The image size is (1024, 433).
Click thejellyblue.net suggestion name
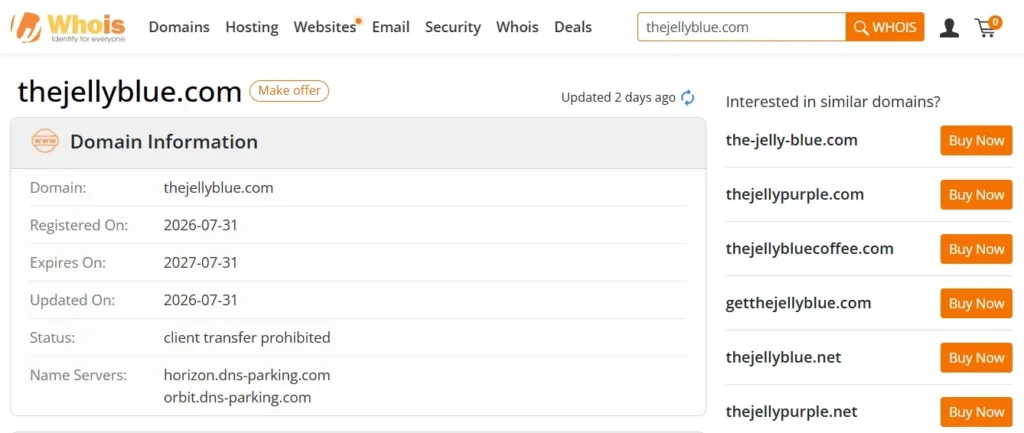click(783, 357)
